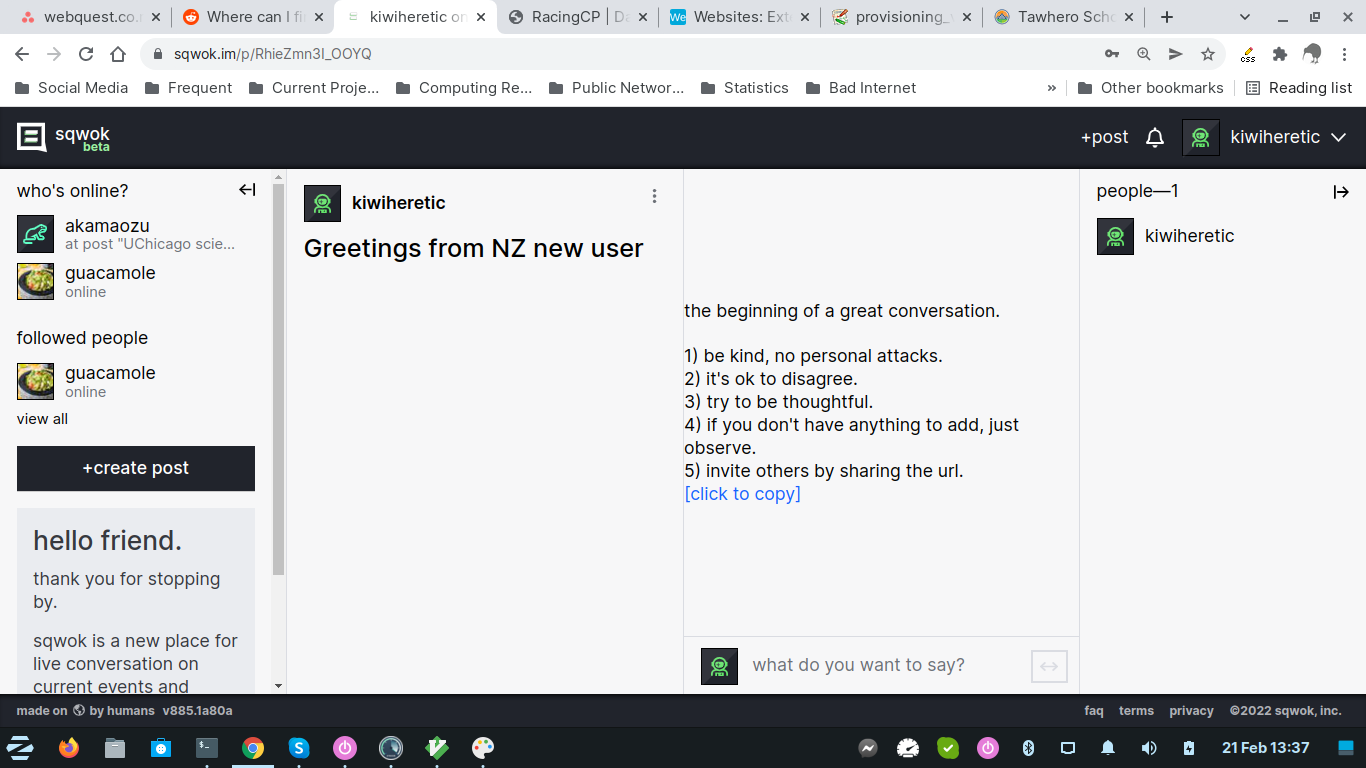This screenshot has height=768, width=1366.
Task: Click the +post header button
Action: tap(1104, 138)
